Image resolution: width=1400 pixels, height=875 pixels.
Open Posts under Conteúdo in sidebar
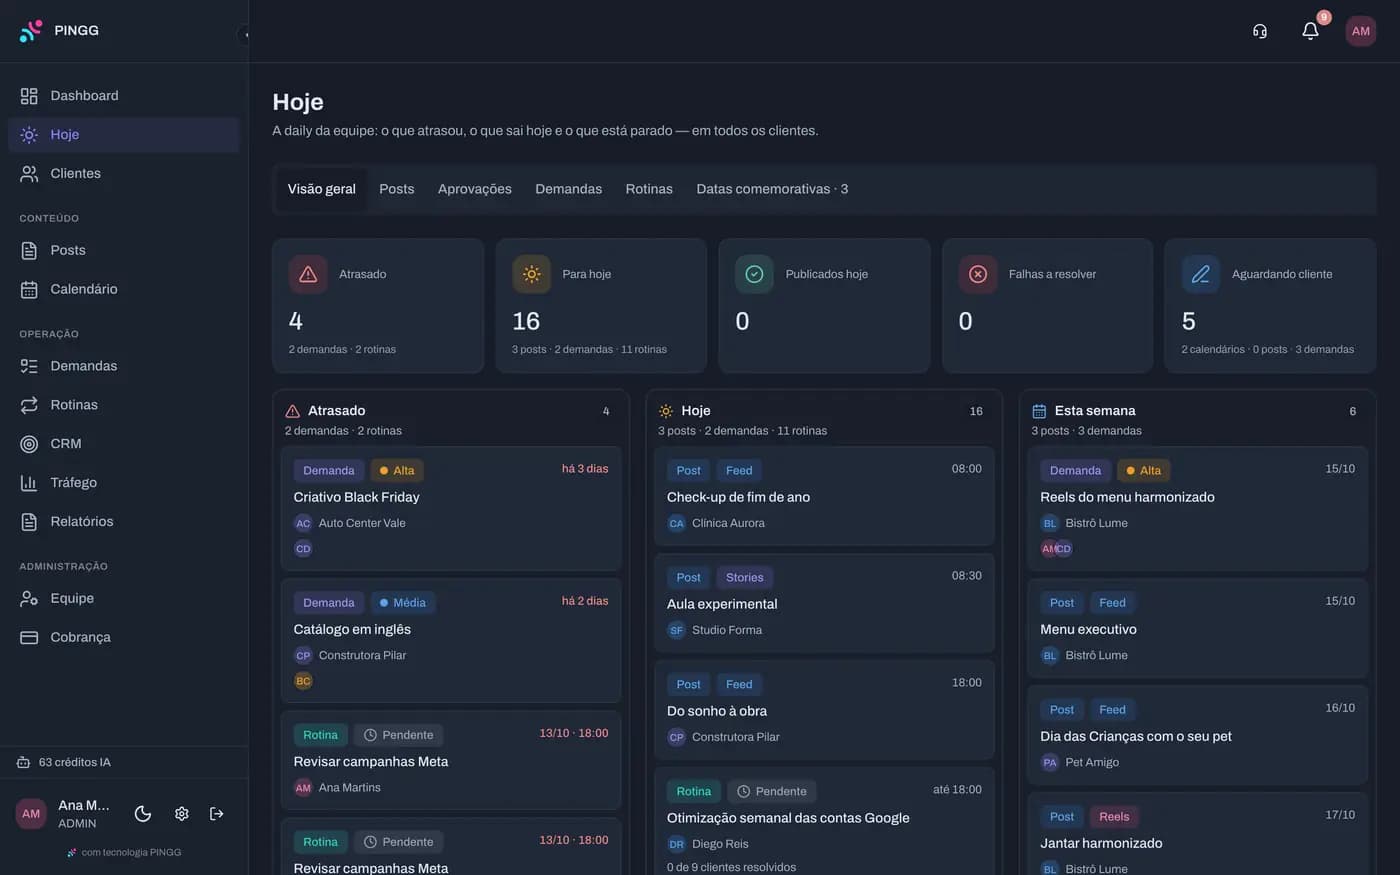pyautogui.click(x=124, y=250)
